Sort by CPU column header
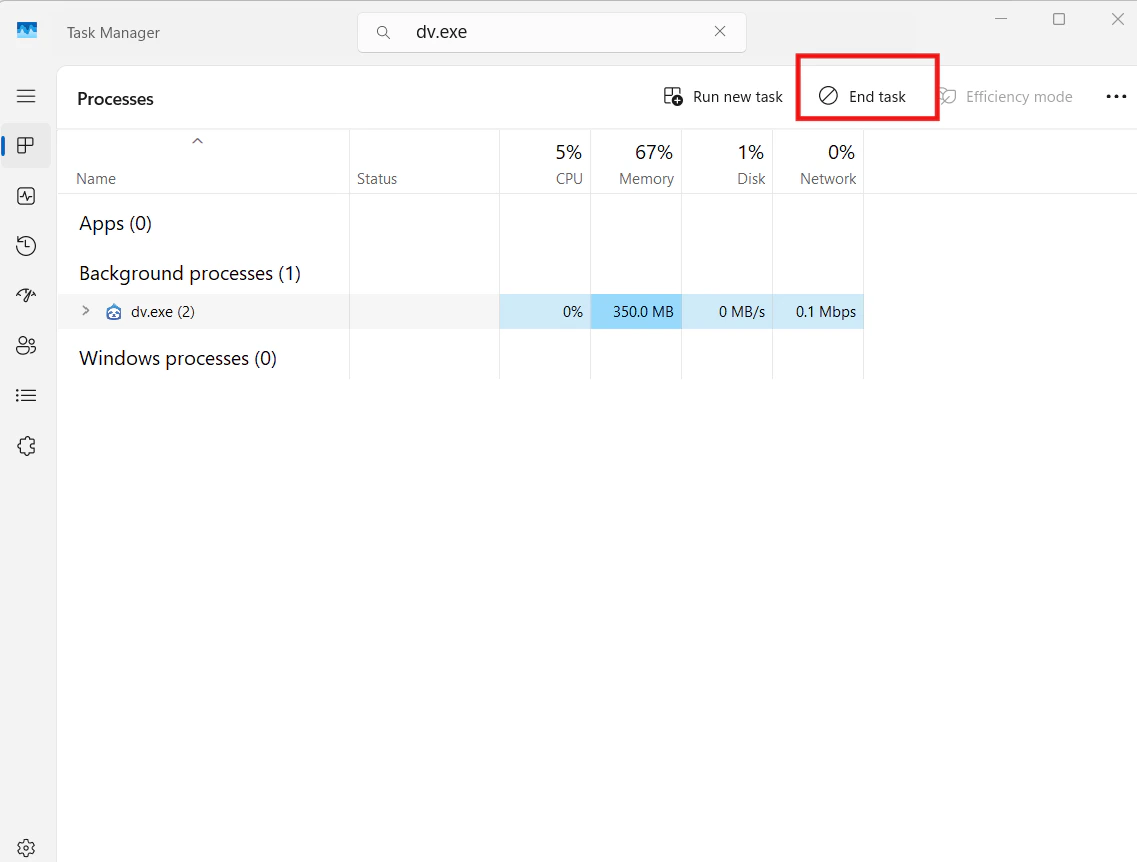The image size is (1137, 862). pos(545,162)
